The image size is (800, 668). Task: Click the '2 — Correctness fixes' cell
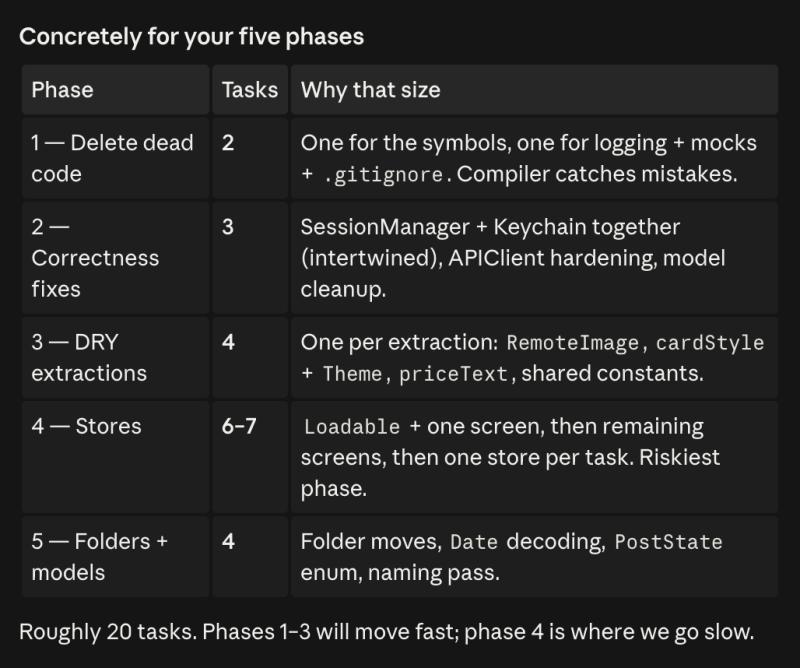pos(115,258)
